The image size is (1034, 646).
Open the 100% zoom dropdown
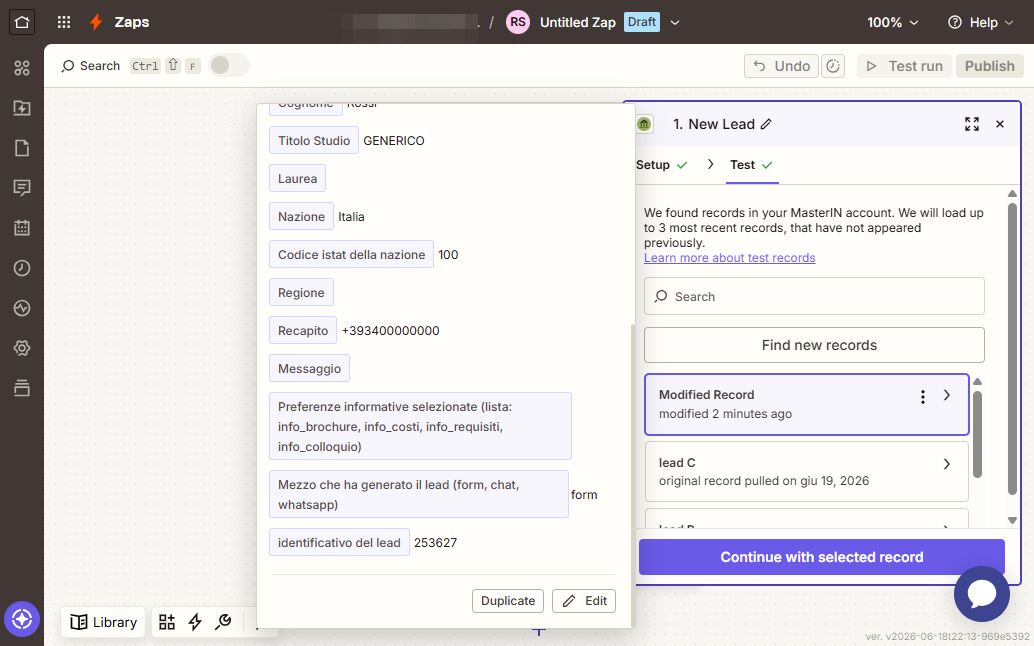(x=892, y=22)
